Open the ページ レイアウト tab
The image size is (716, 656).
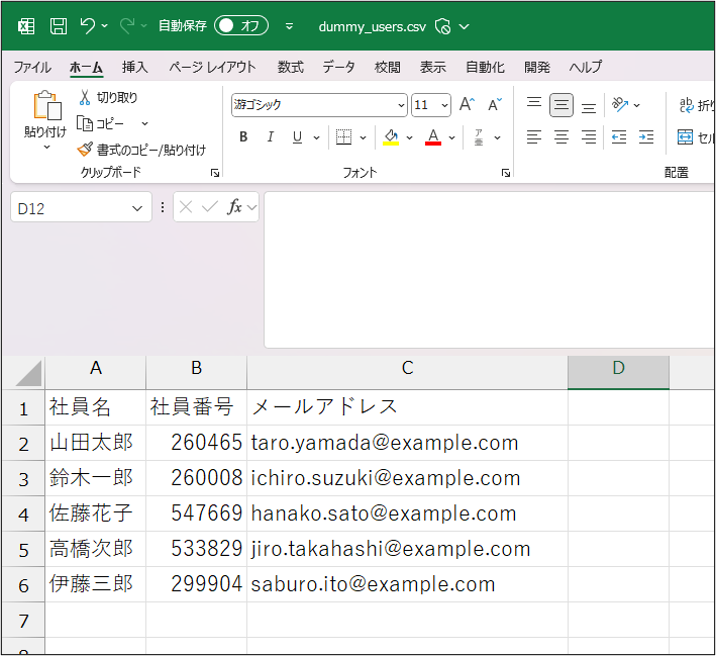[212, 67]
